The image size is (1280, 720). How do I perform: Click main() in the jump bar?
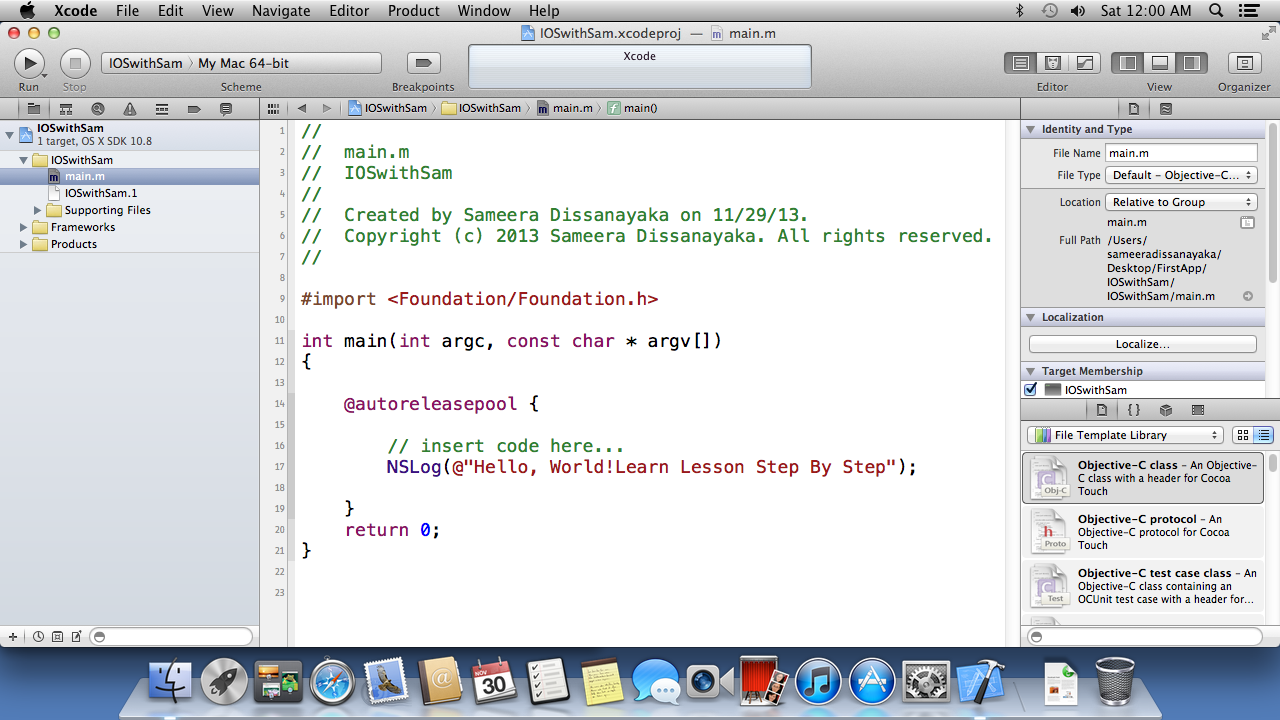[632, 108]
